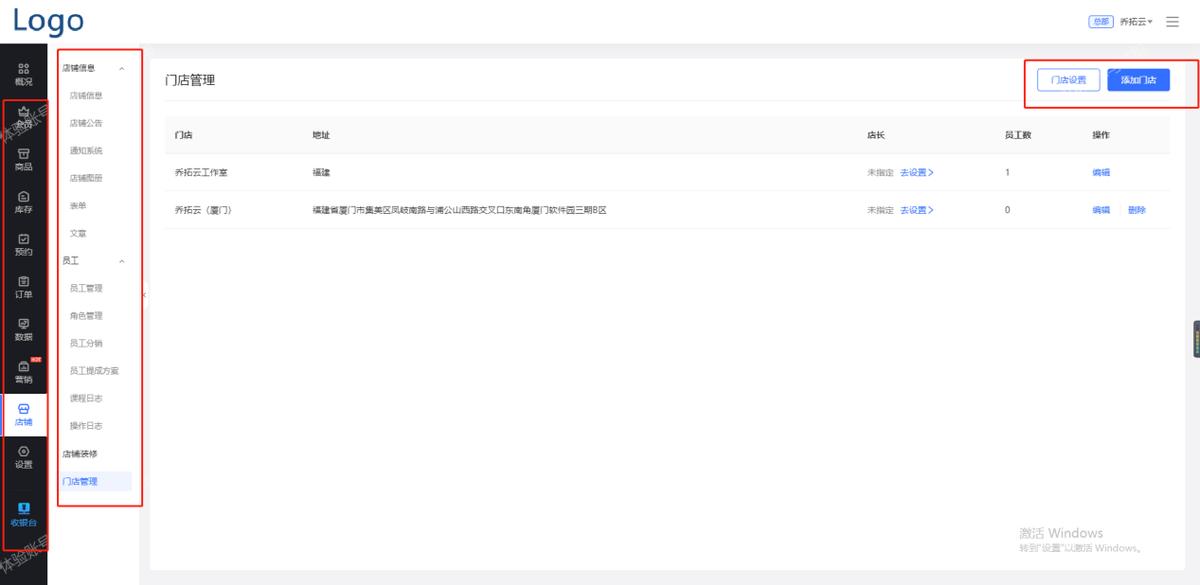Collapse the 员工 section chevron
The width and height of the screenshot is (1200, 585).
coord(124,260)
